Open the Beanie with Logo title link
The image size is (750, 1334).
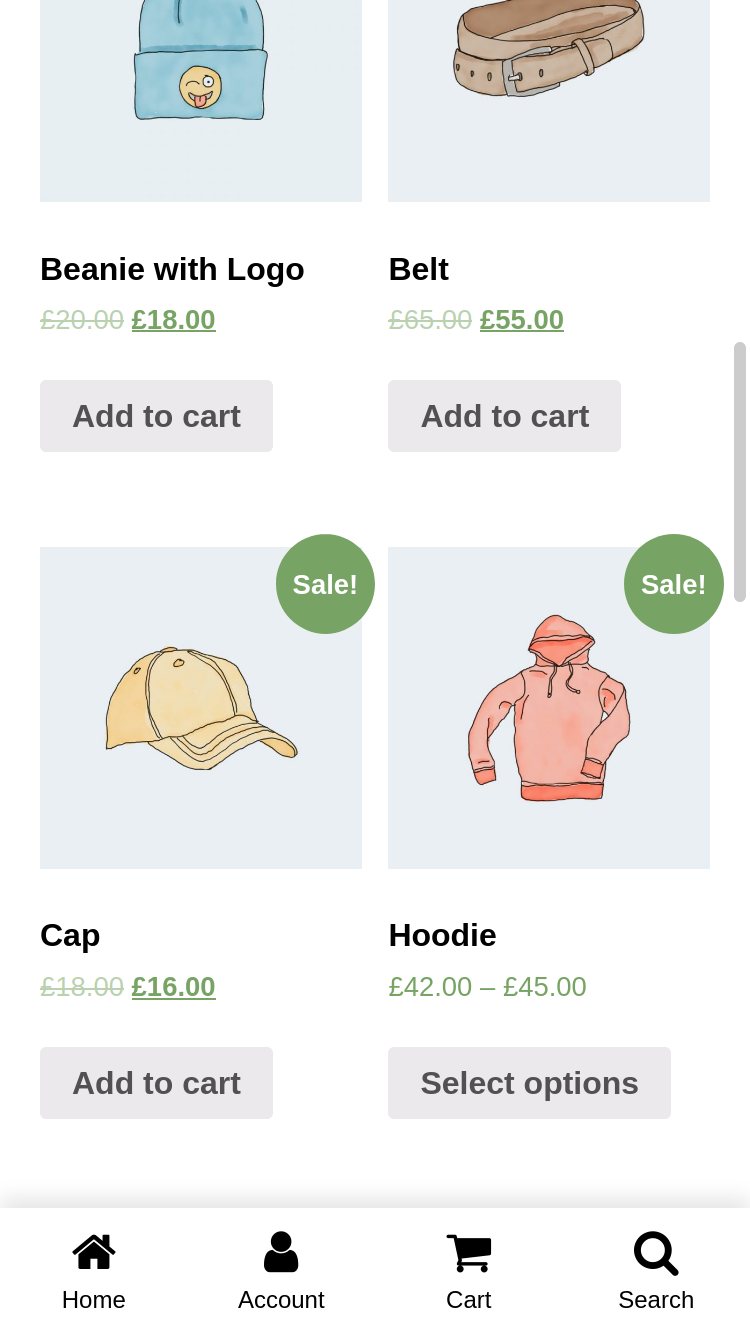click(x=172, y=269)
